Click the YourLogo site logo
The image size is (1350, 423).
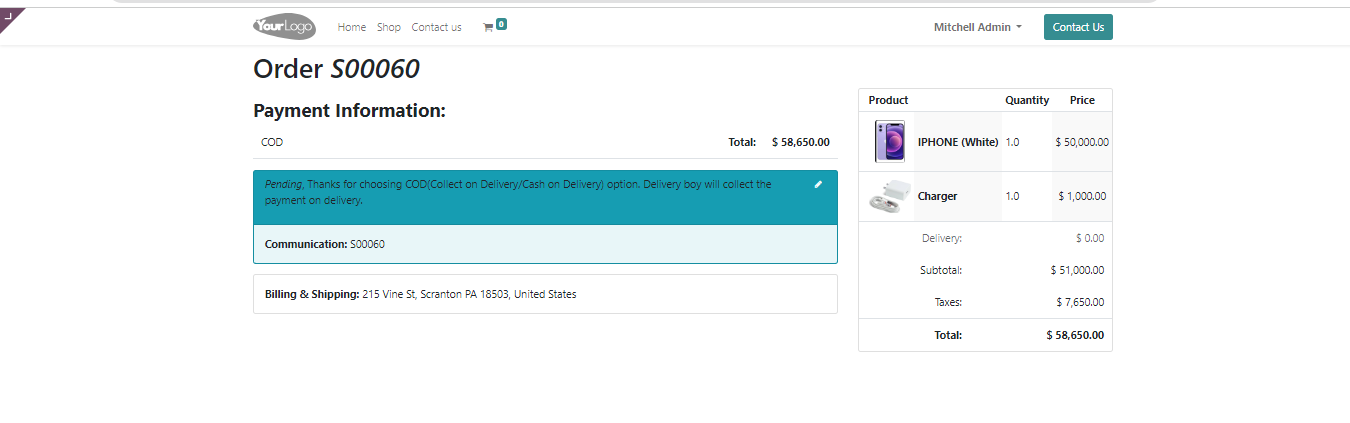pyautogui.click(x=284, y=27)
